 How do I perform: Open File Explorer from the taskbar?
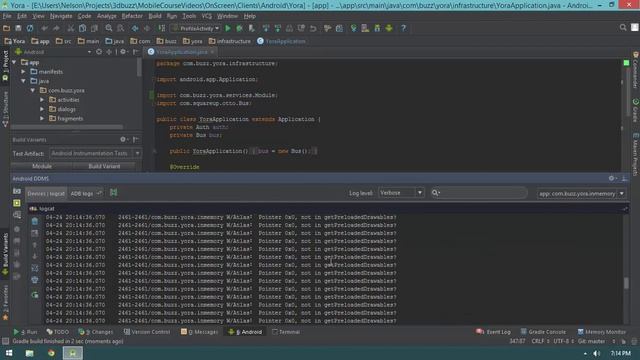point(29,353)
